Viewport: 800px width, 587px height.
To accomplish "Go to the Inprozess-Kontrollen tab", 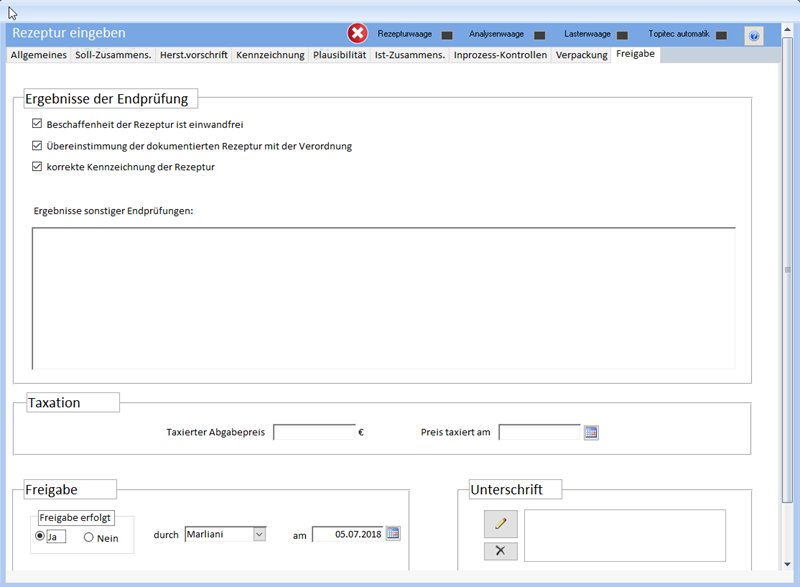I will pos(500,55).
